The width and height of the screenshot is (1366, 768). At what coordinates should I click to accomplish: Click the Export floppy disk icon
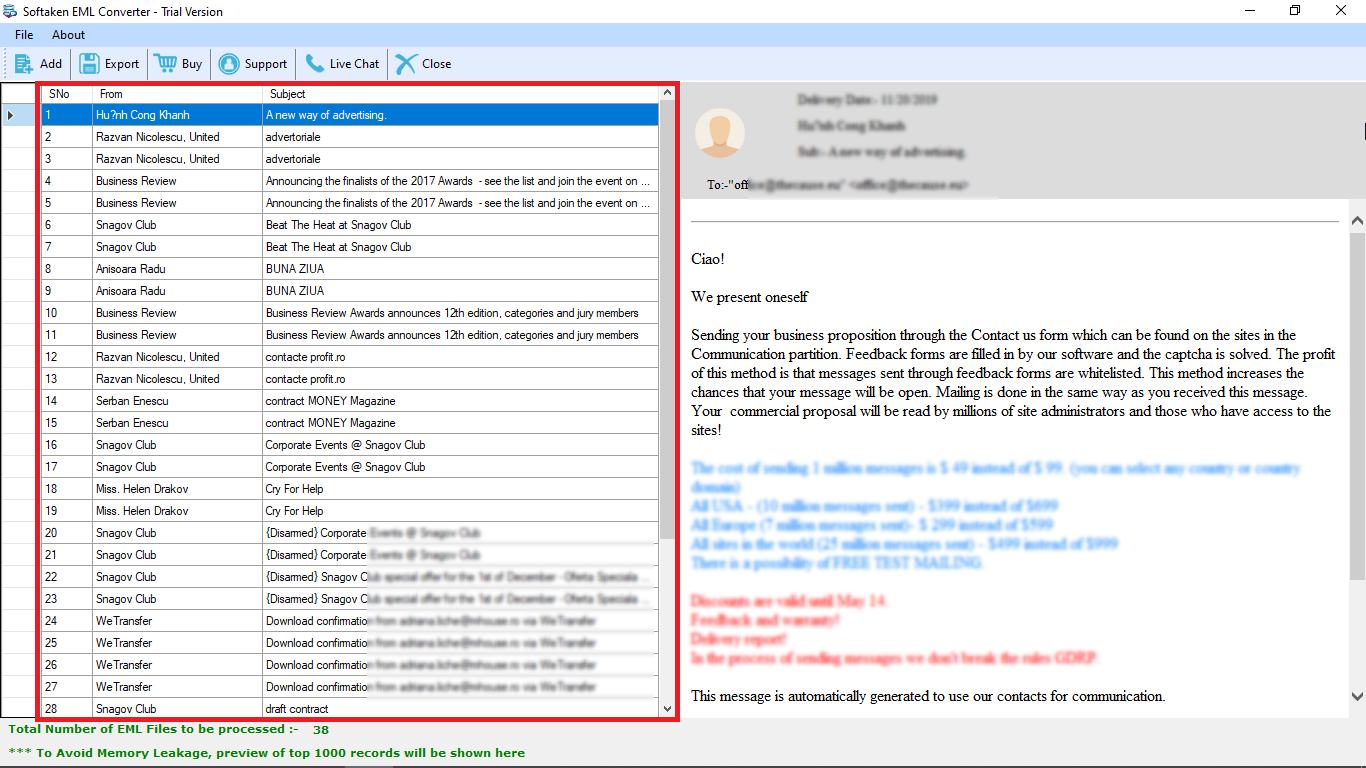point(89,64)
